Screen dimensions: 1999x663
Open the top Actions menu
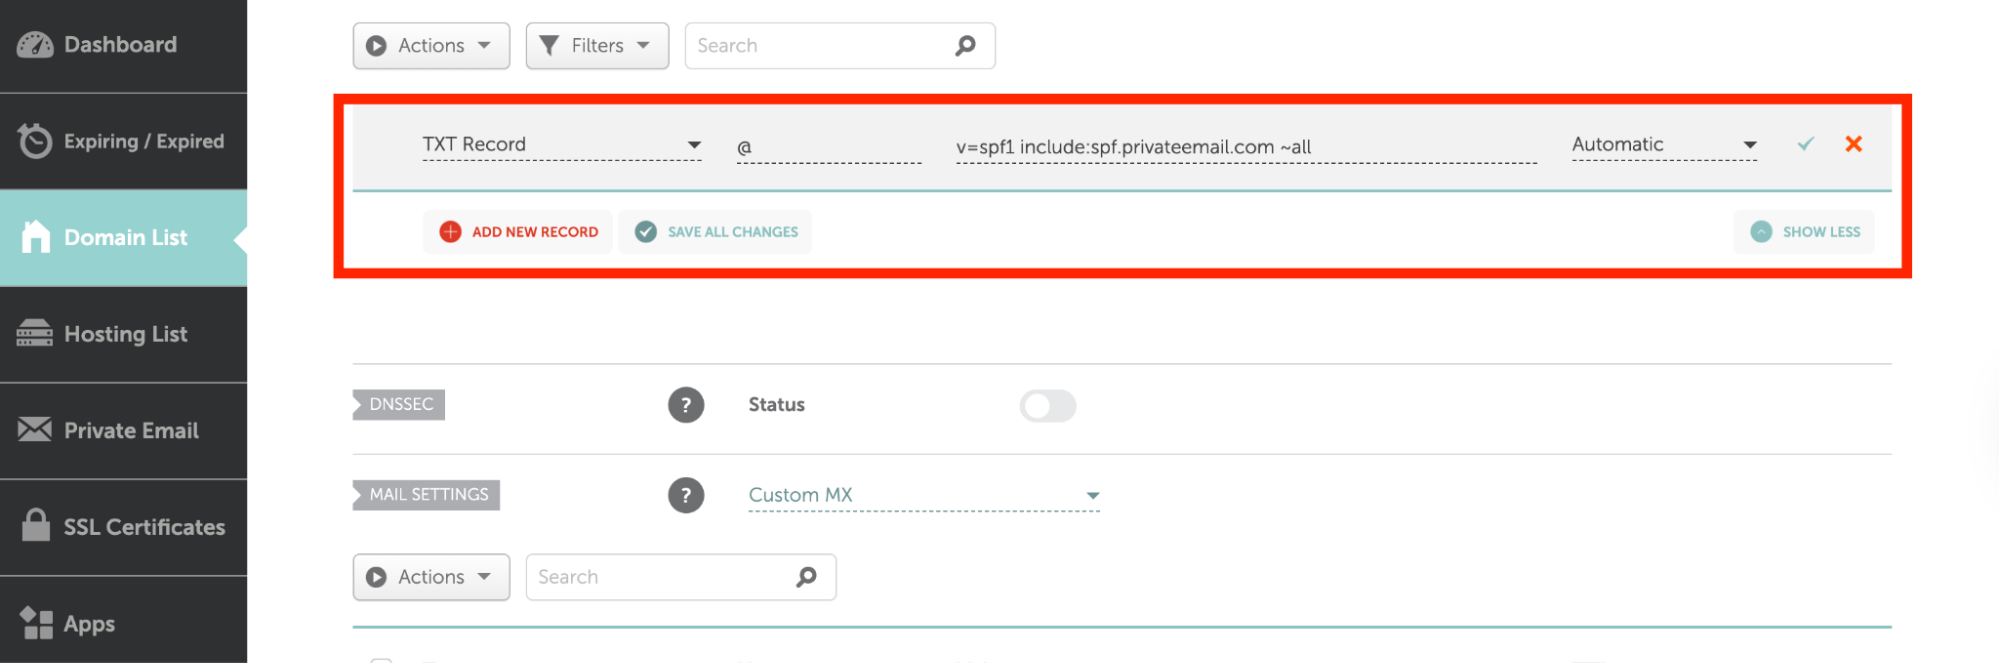point(430,45)
